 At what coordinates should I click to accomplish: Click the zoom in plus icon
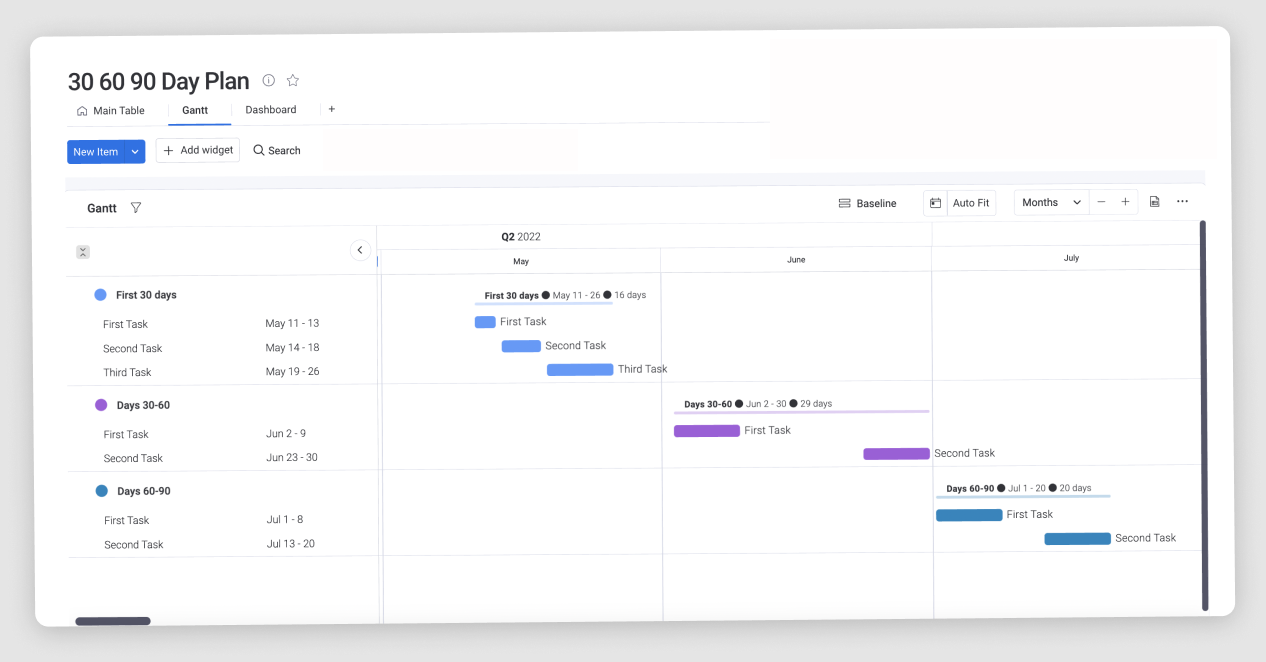coord(1125,202)
